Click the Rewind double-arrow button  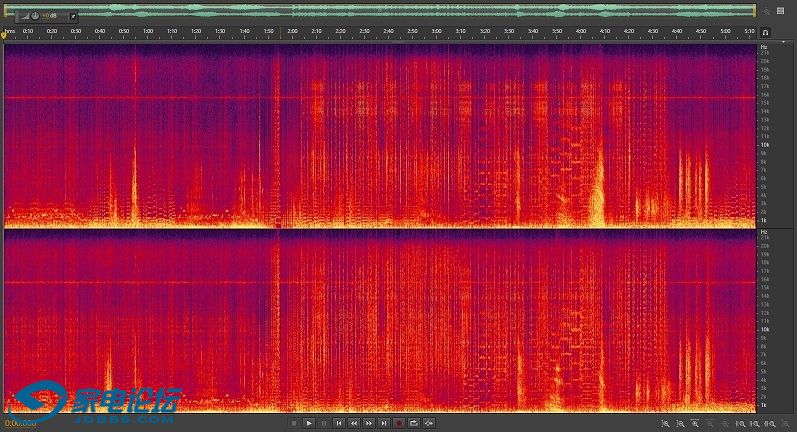pyautogui.click(x=354, y=423)
